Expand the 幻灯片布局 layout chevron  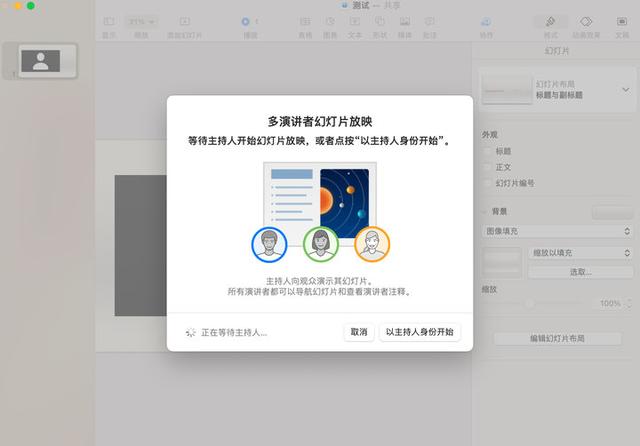[x=625, y=89]
